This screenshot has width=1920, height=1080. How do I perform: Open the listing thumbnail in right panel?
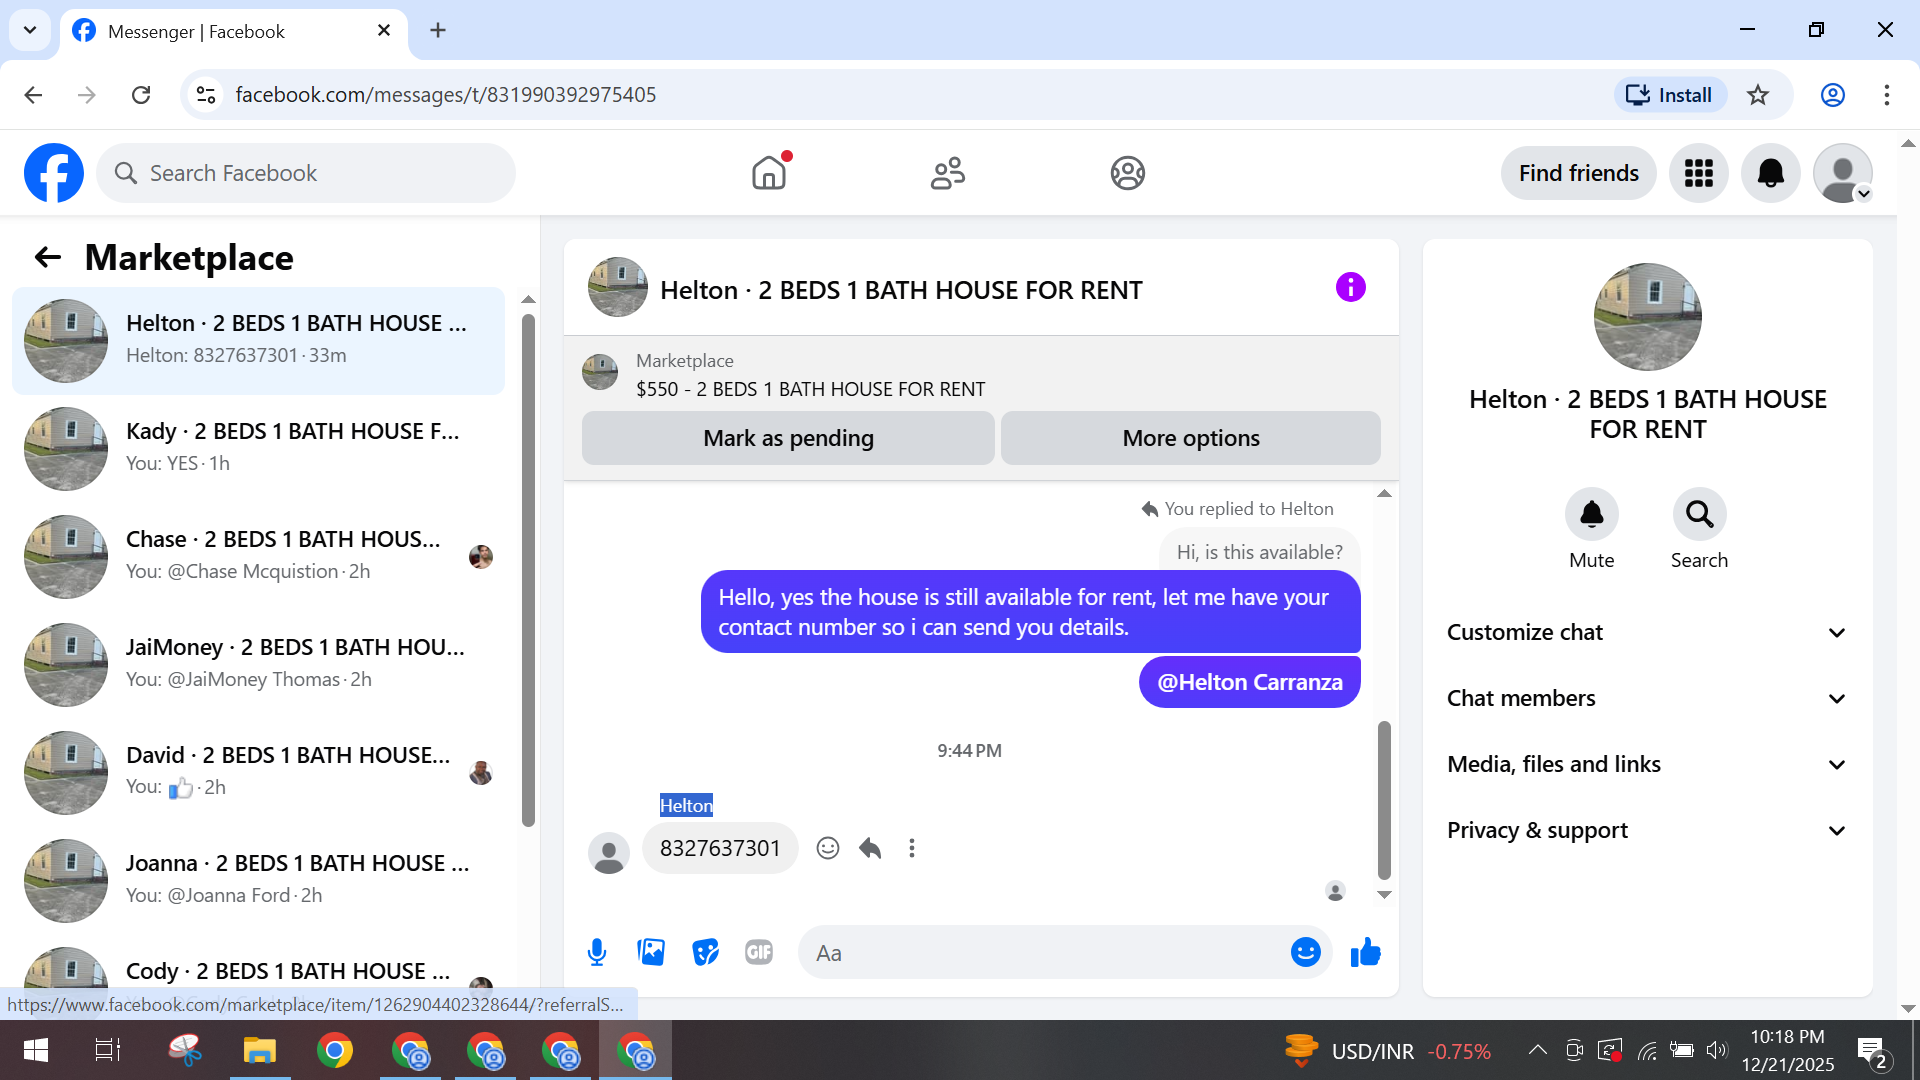(1647, 317)
